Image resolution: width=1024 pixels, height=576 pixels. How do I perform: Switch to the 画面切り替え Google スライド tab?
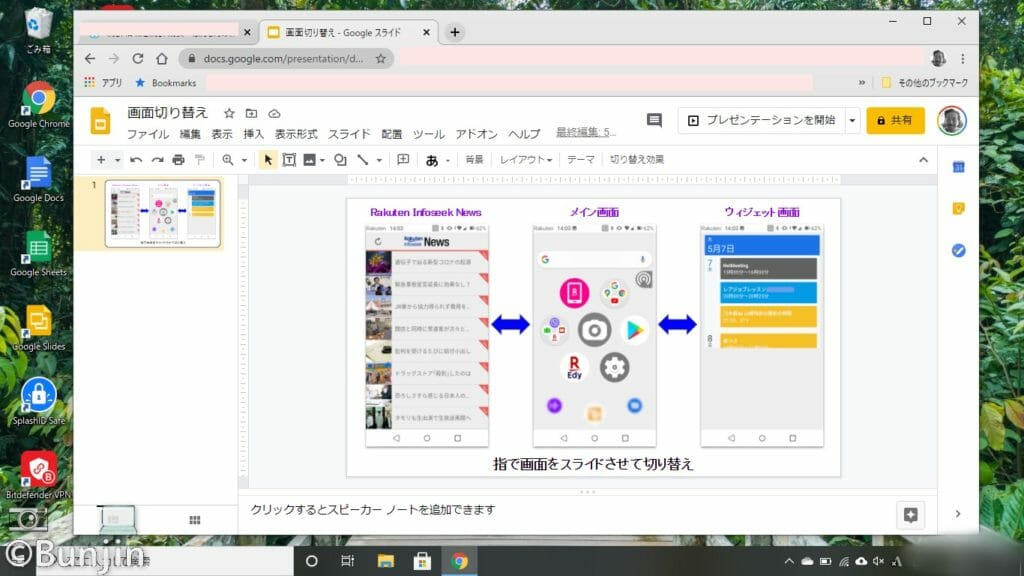pyautogui.click(x=349, y=32)
